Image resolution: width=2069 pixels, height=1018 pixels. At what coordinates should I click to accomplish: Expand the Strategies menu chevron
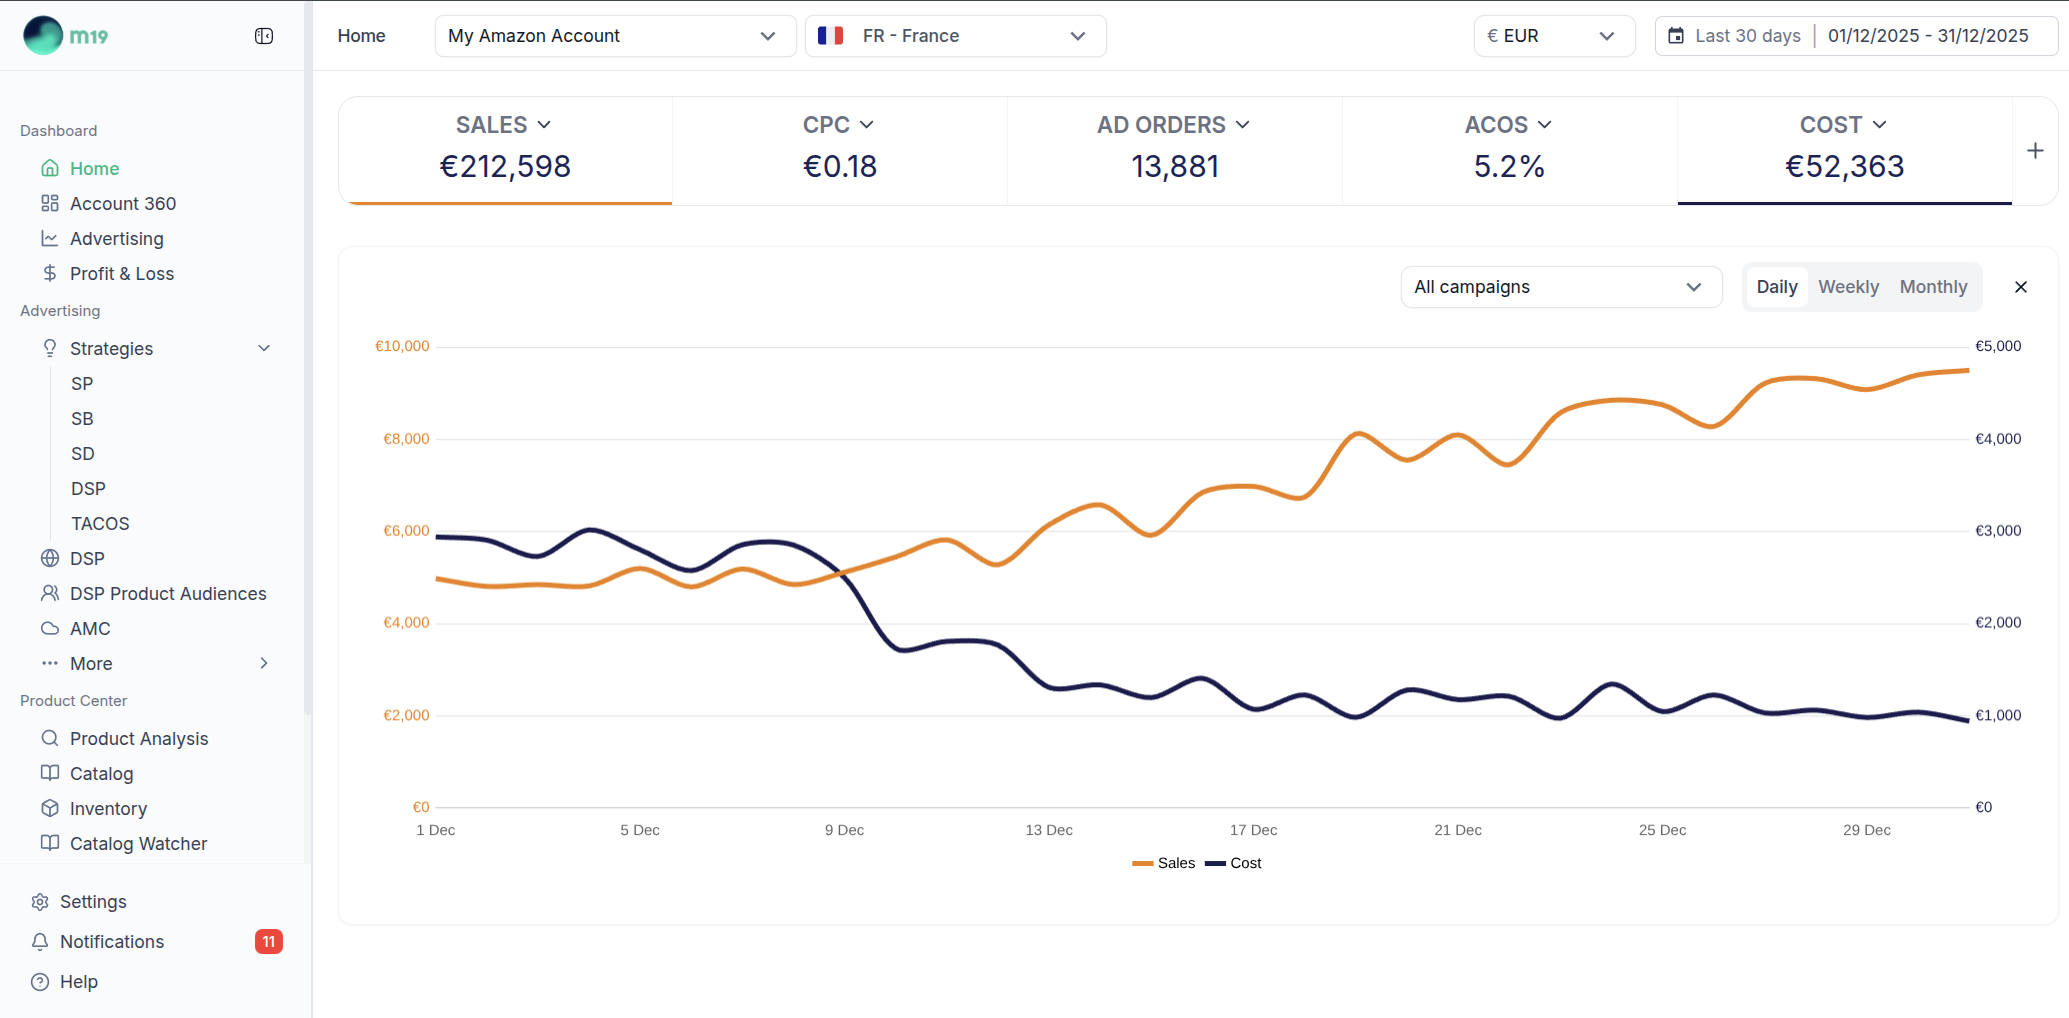[x=263, y=348]
